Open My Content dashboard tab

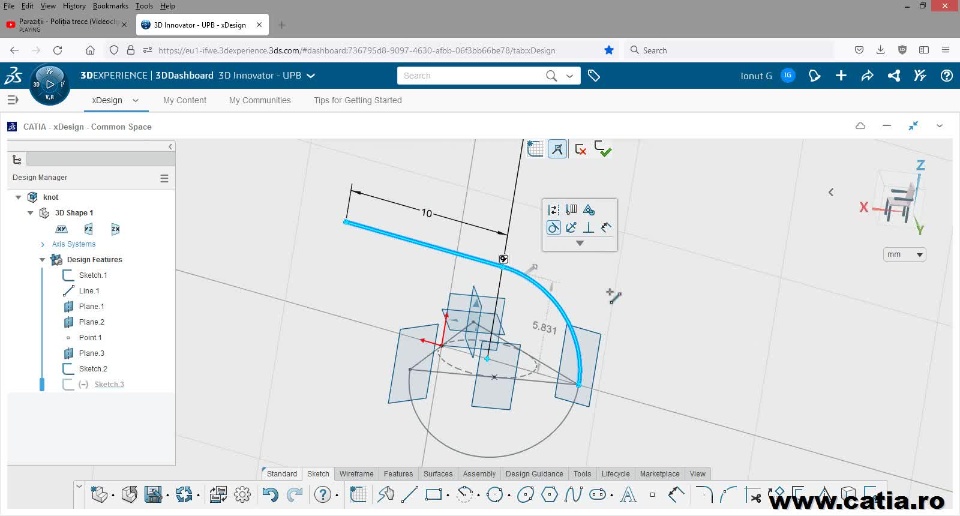pyautogui.click(x=185, y=100)
